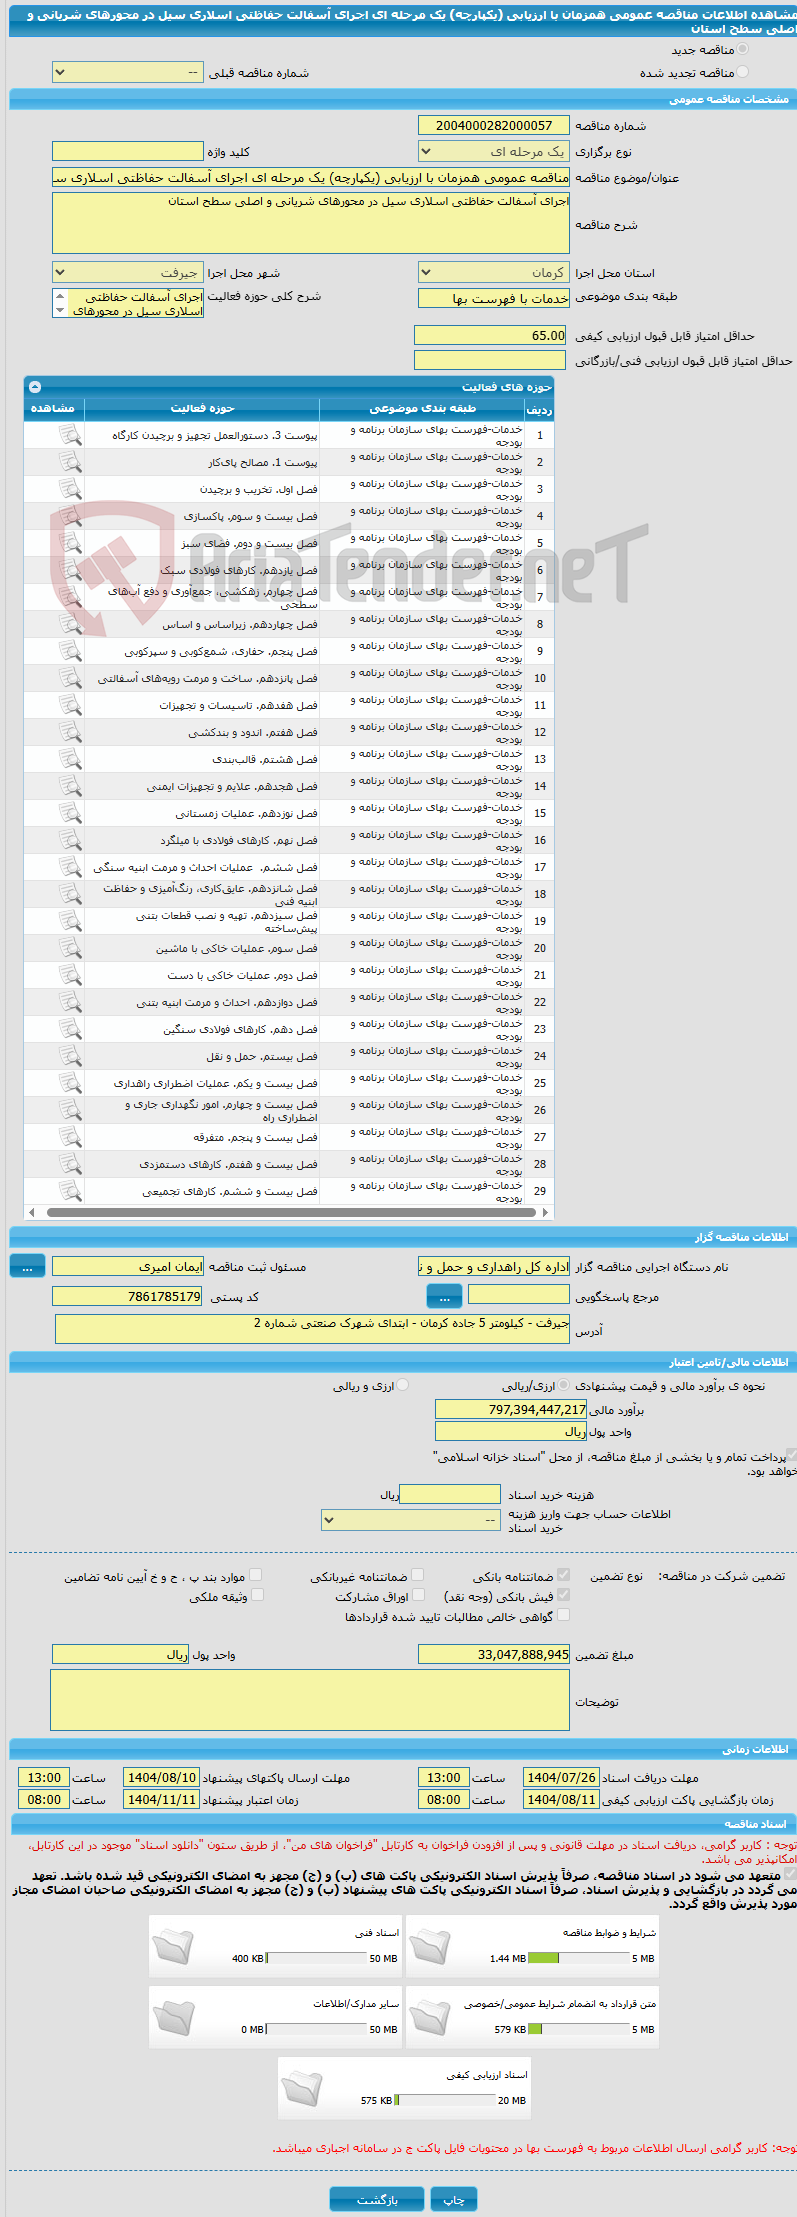Open view icon for row 27 activity
The height and width of the screenshot is (2217, 797).
click(69, 1137)
